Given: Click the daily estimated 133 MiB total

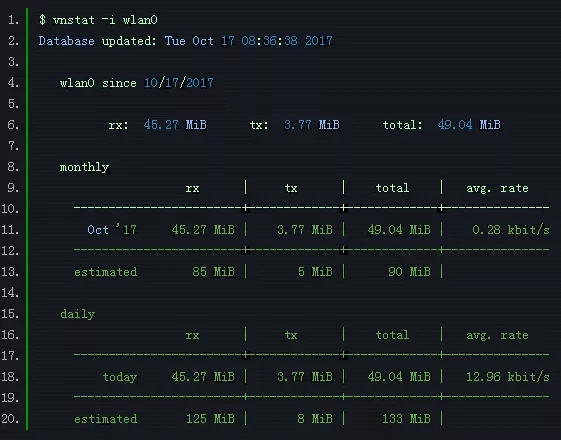Looking at the screenshot, I should pyautogui.click(x=406, y=419).
